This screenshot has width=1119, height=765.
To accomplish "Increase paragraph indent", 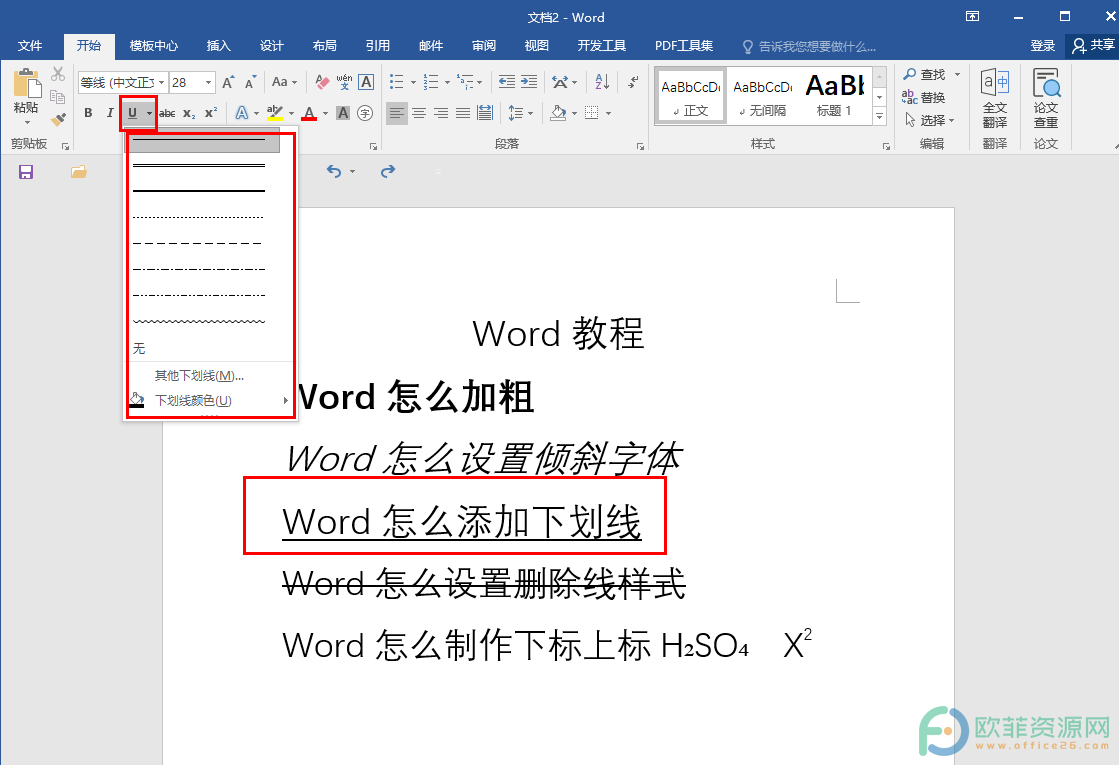I will [x=529, y=82].
